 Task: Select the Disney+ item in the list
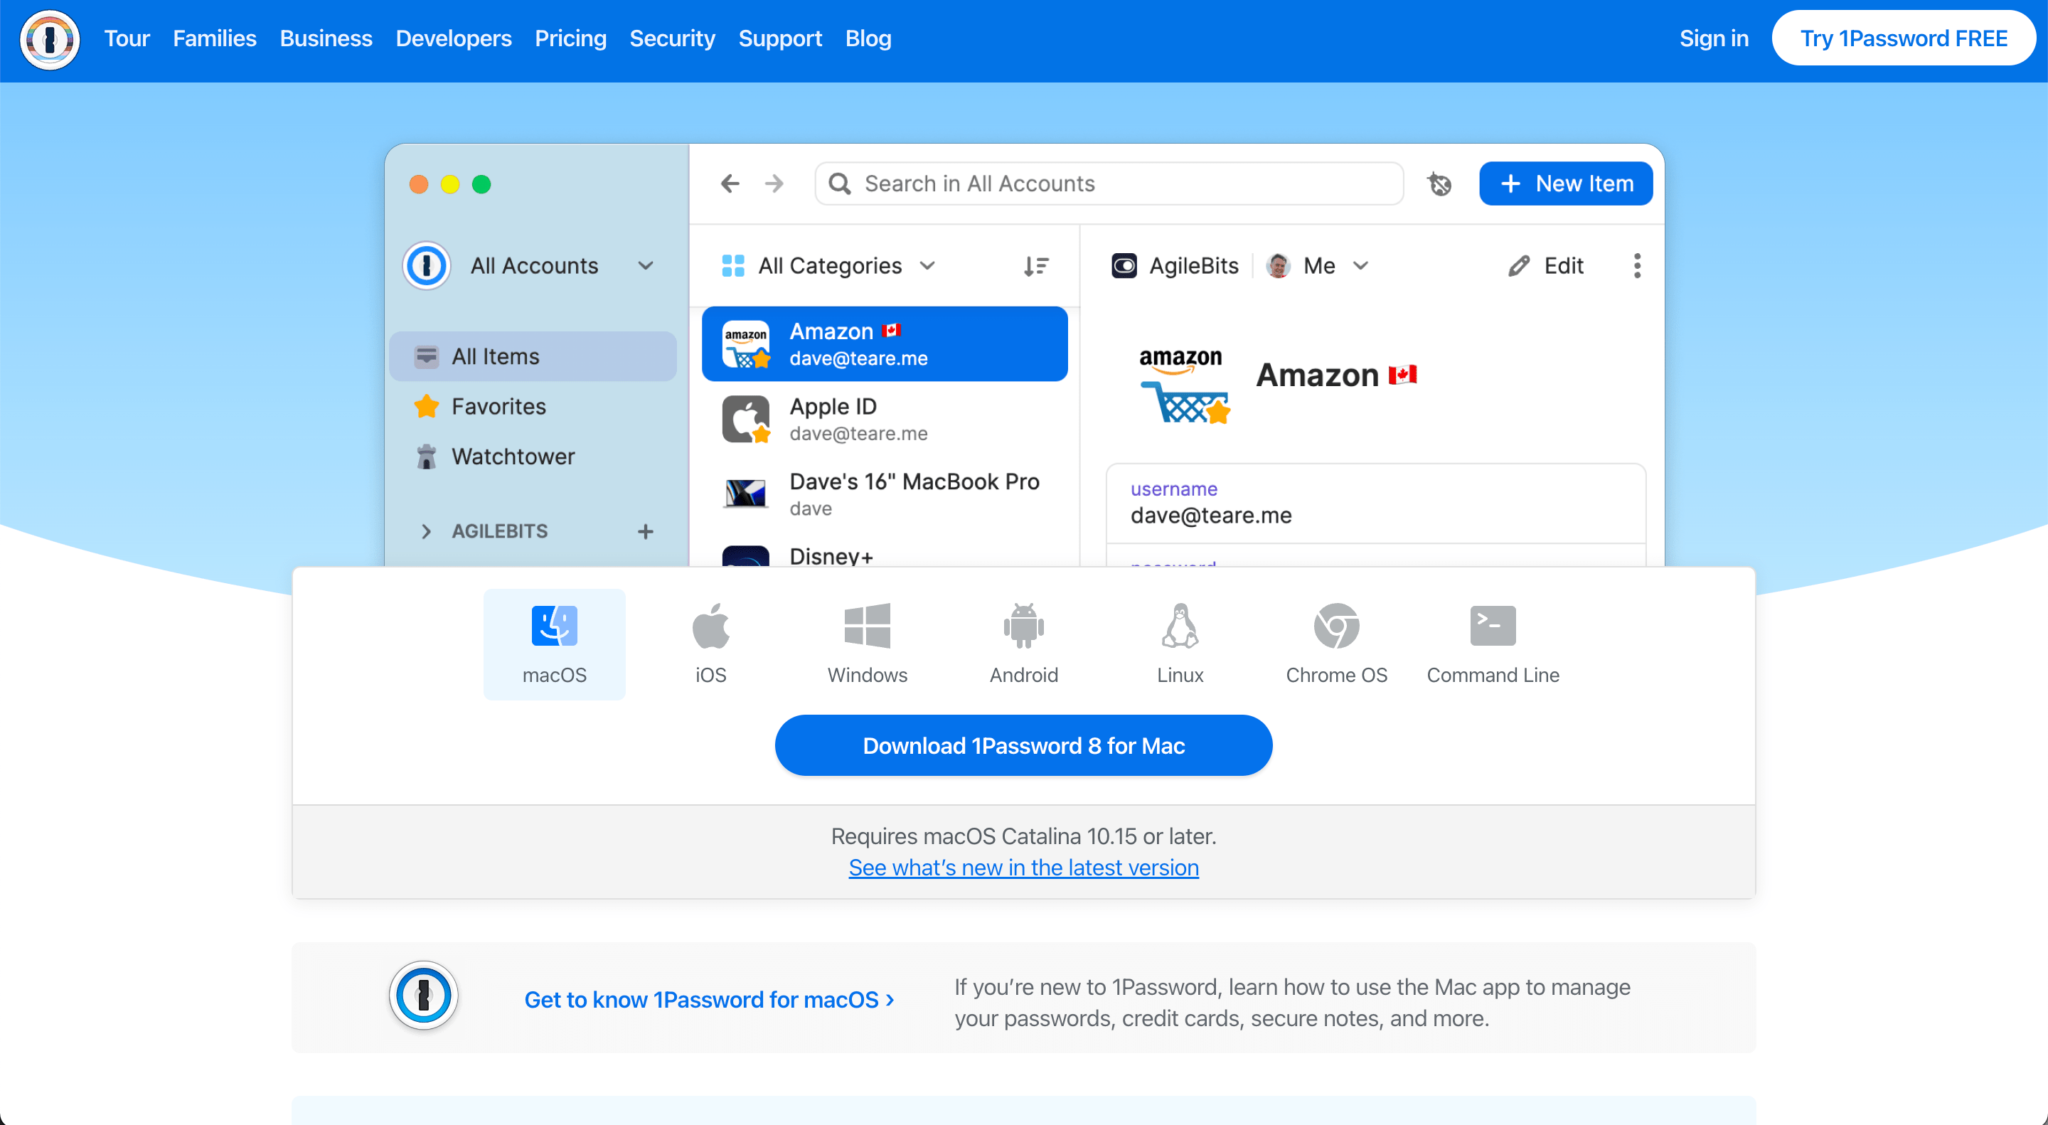click(x=885, y=553)
